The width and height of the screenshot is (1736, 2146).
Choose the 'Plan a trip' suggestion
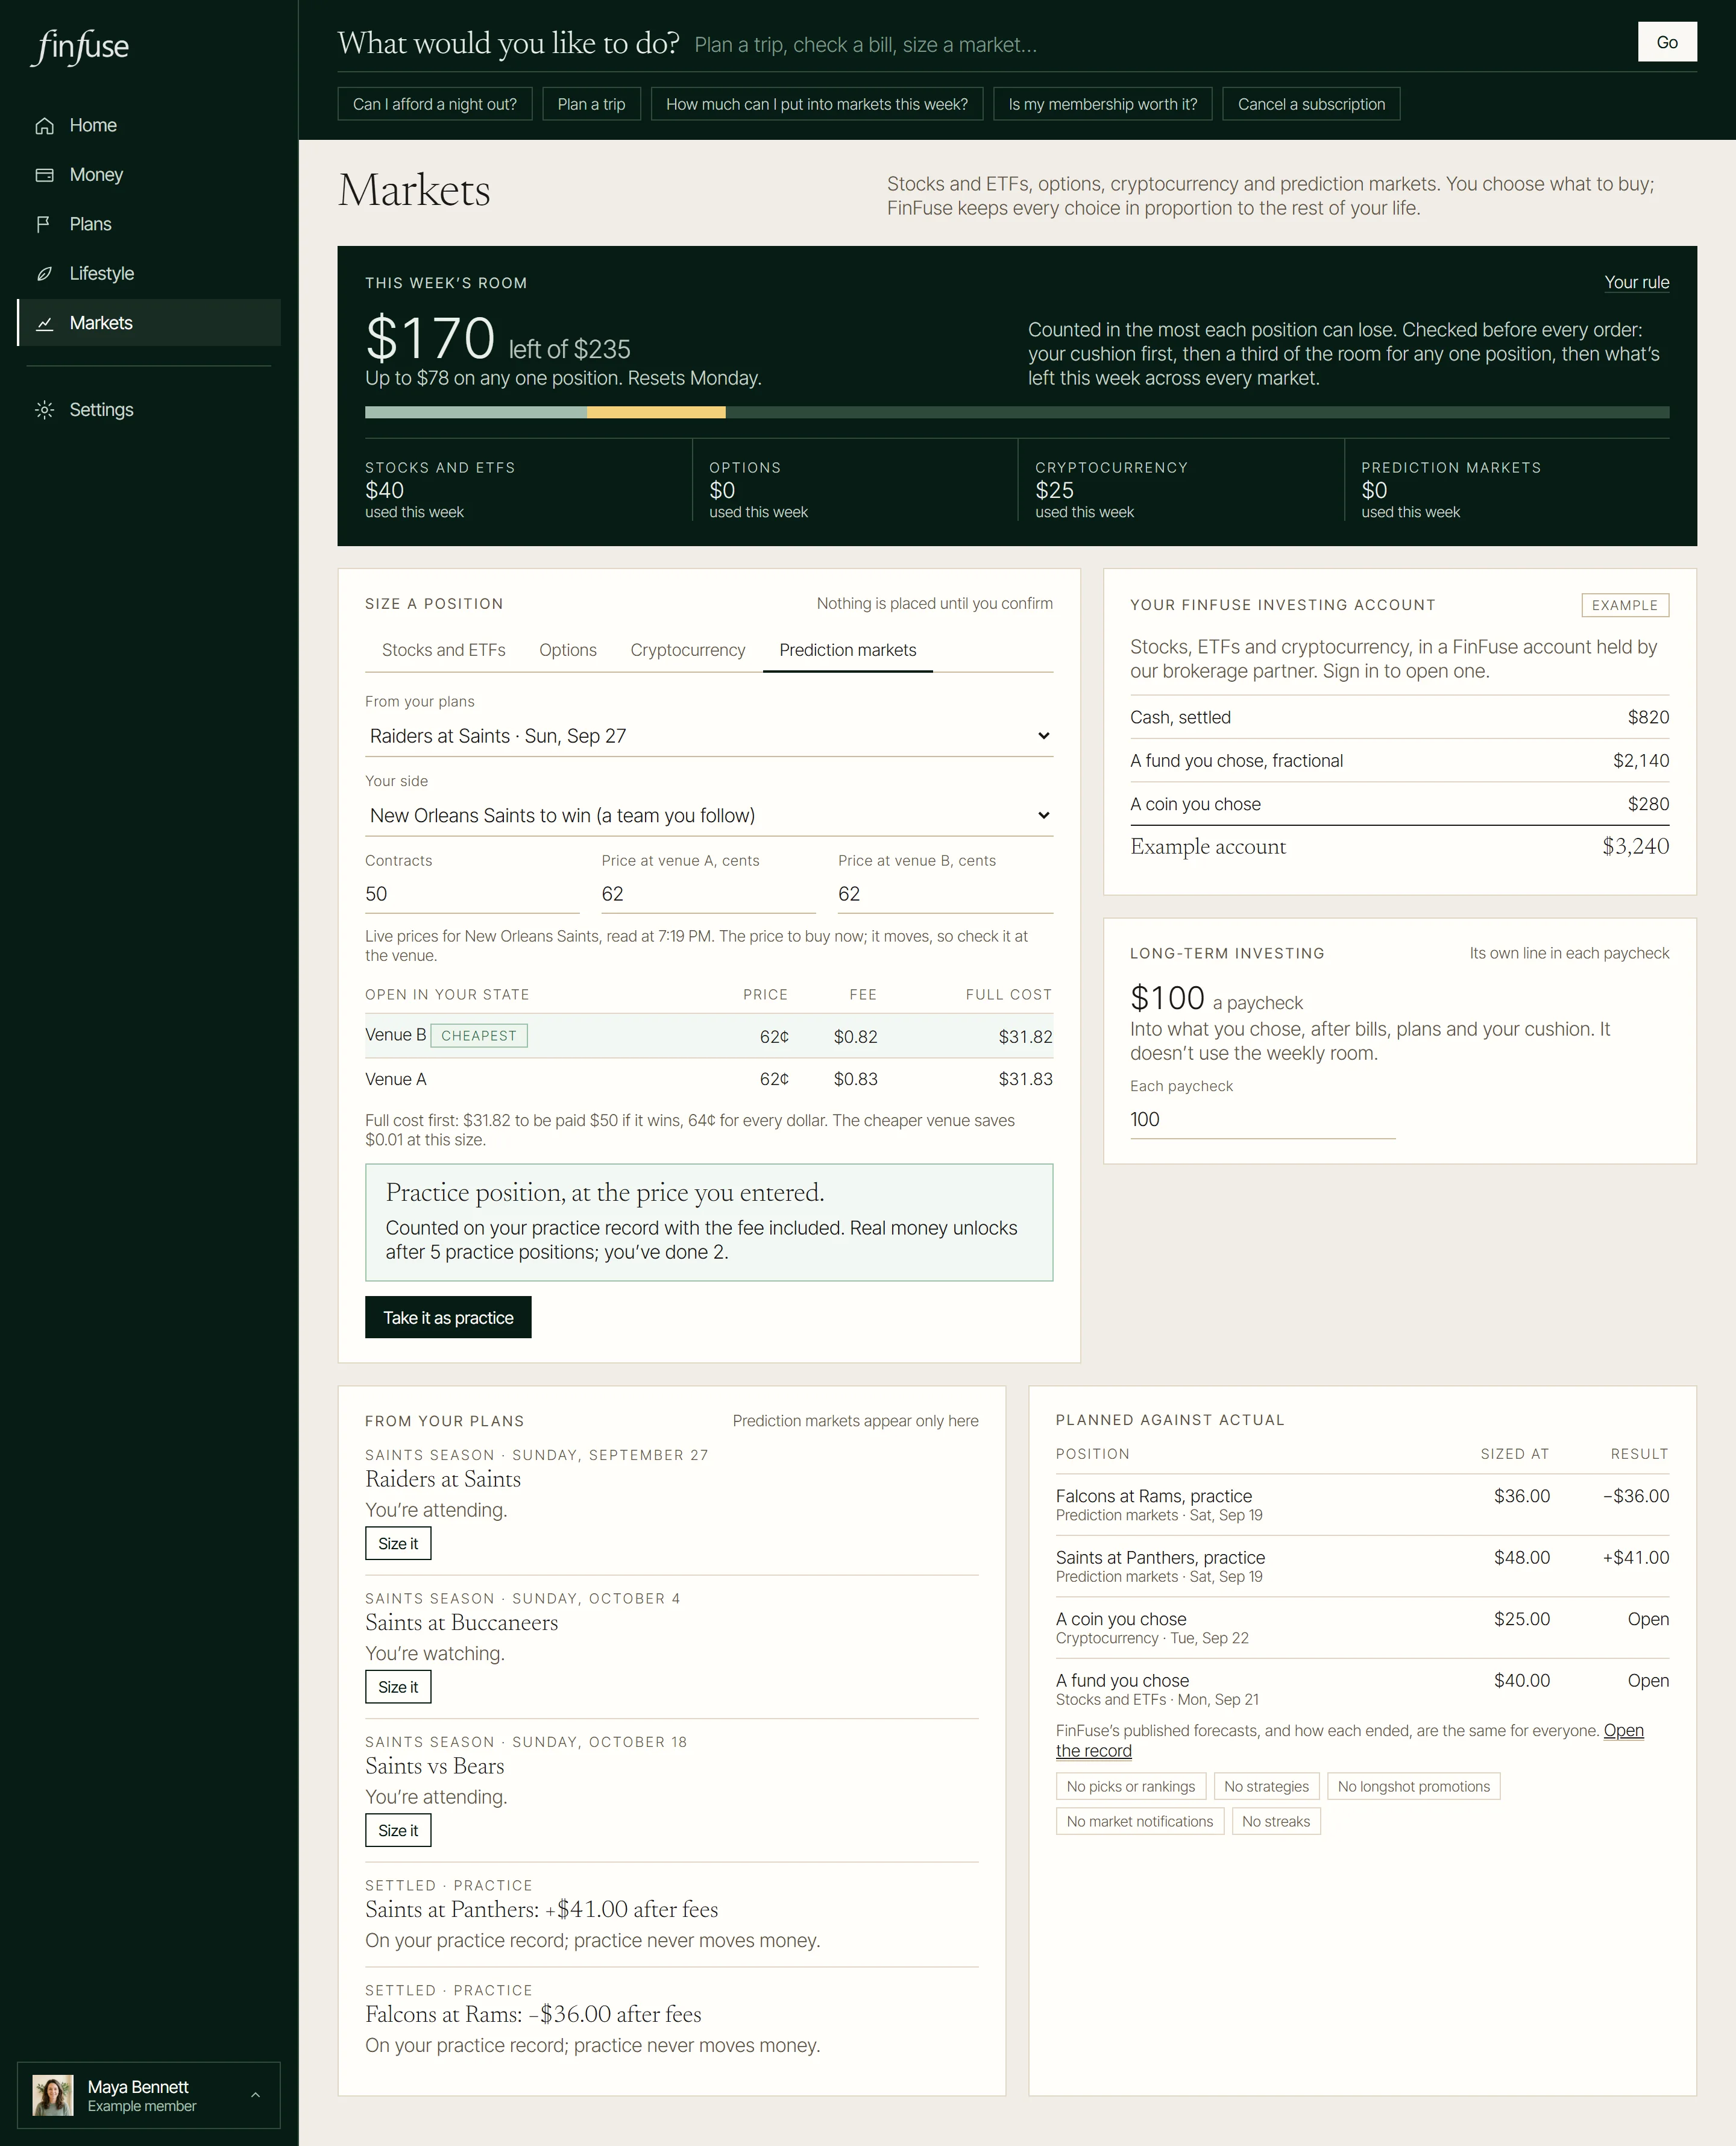(591, 104)
